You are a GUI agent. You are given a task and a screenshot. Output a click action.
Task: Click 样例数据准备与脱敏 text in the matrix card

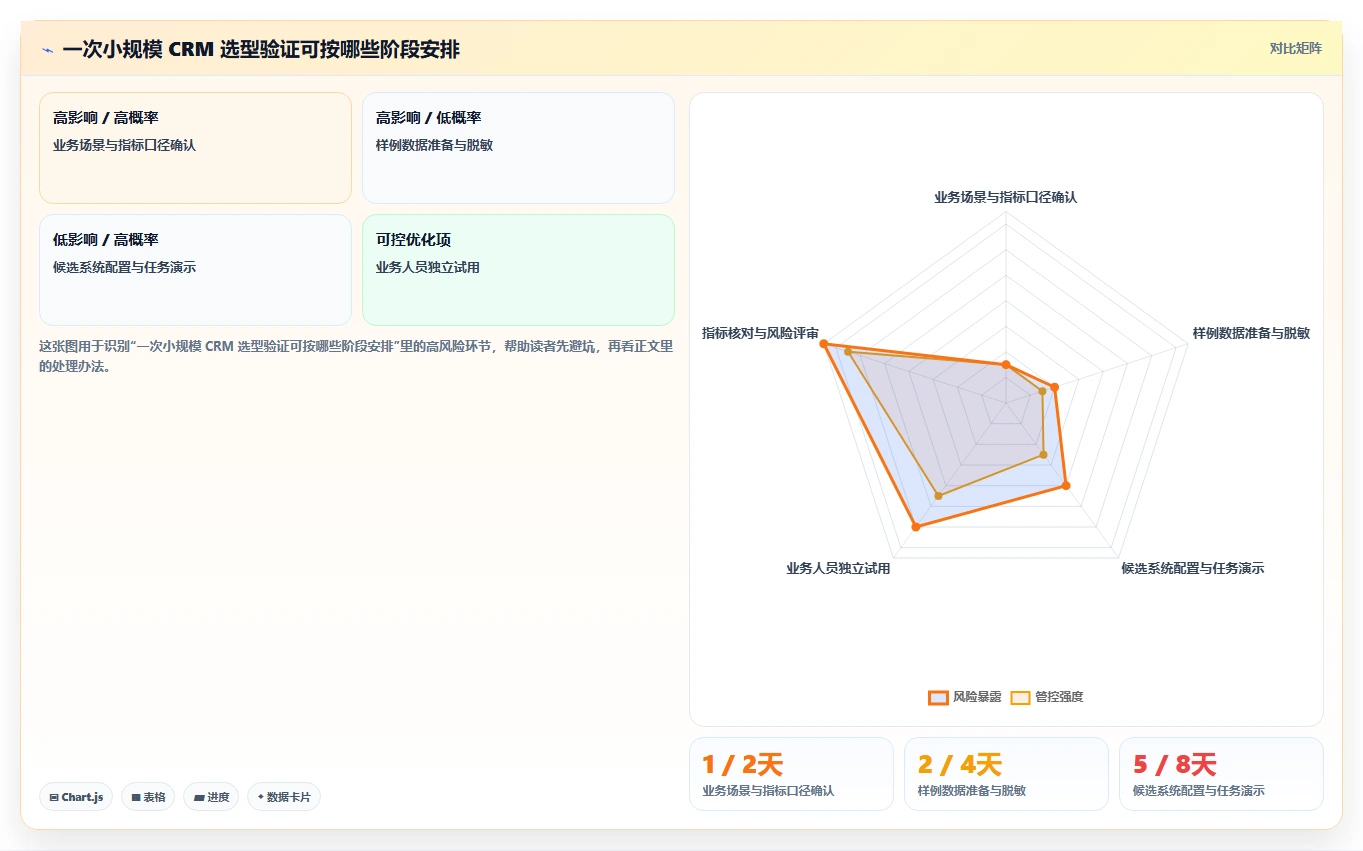coord(434,145)
